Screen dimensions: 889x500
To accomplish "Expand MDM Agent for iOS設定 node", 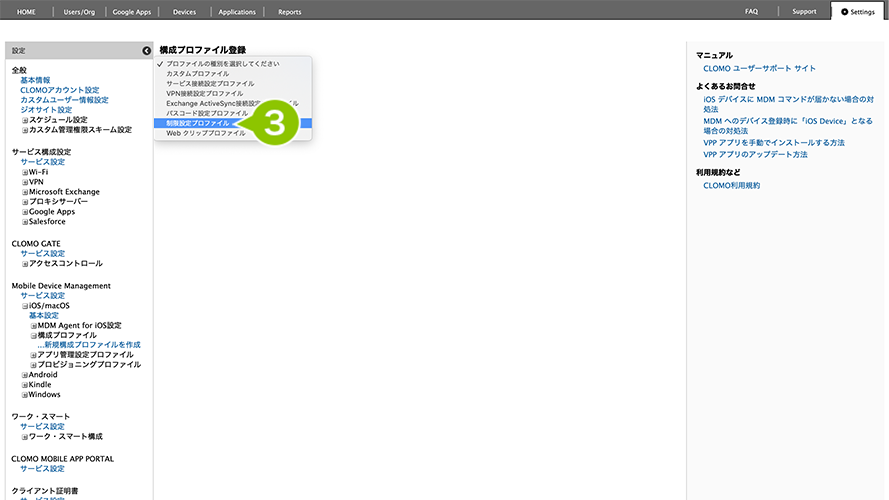I will 33,326.
